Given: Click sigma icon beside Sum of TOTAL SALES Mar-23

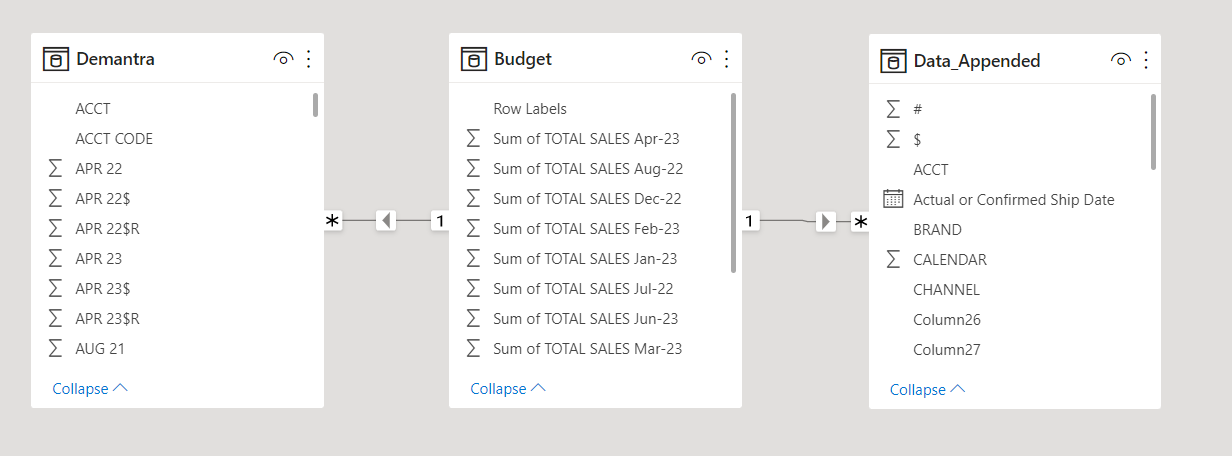Looking at the screenshot, I should pos(473,348).
